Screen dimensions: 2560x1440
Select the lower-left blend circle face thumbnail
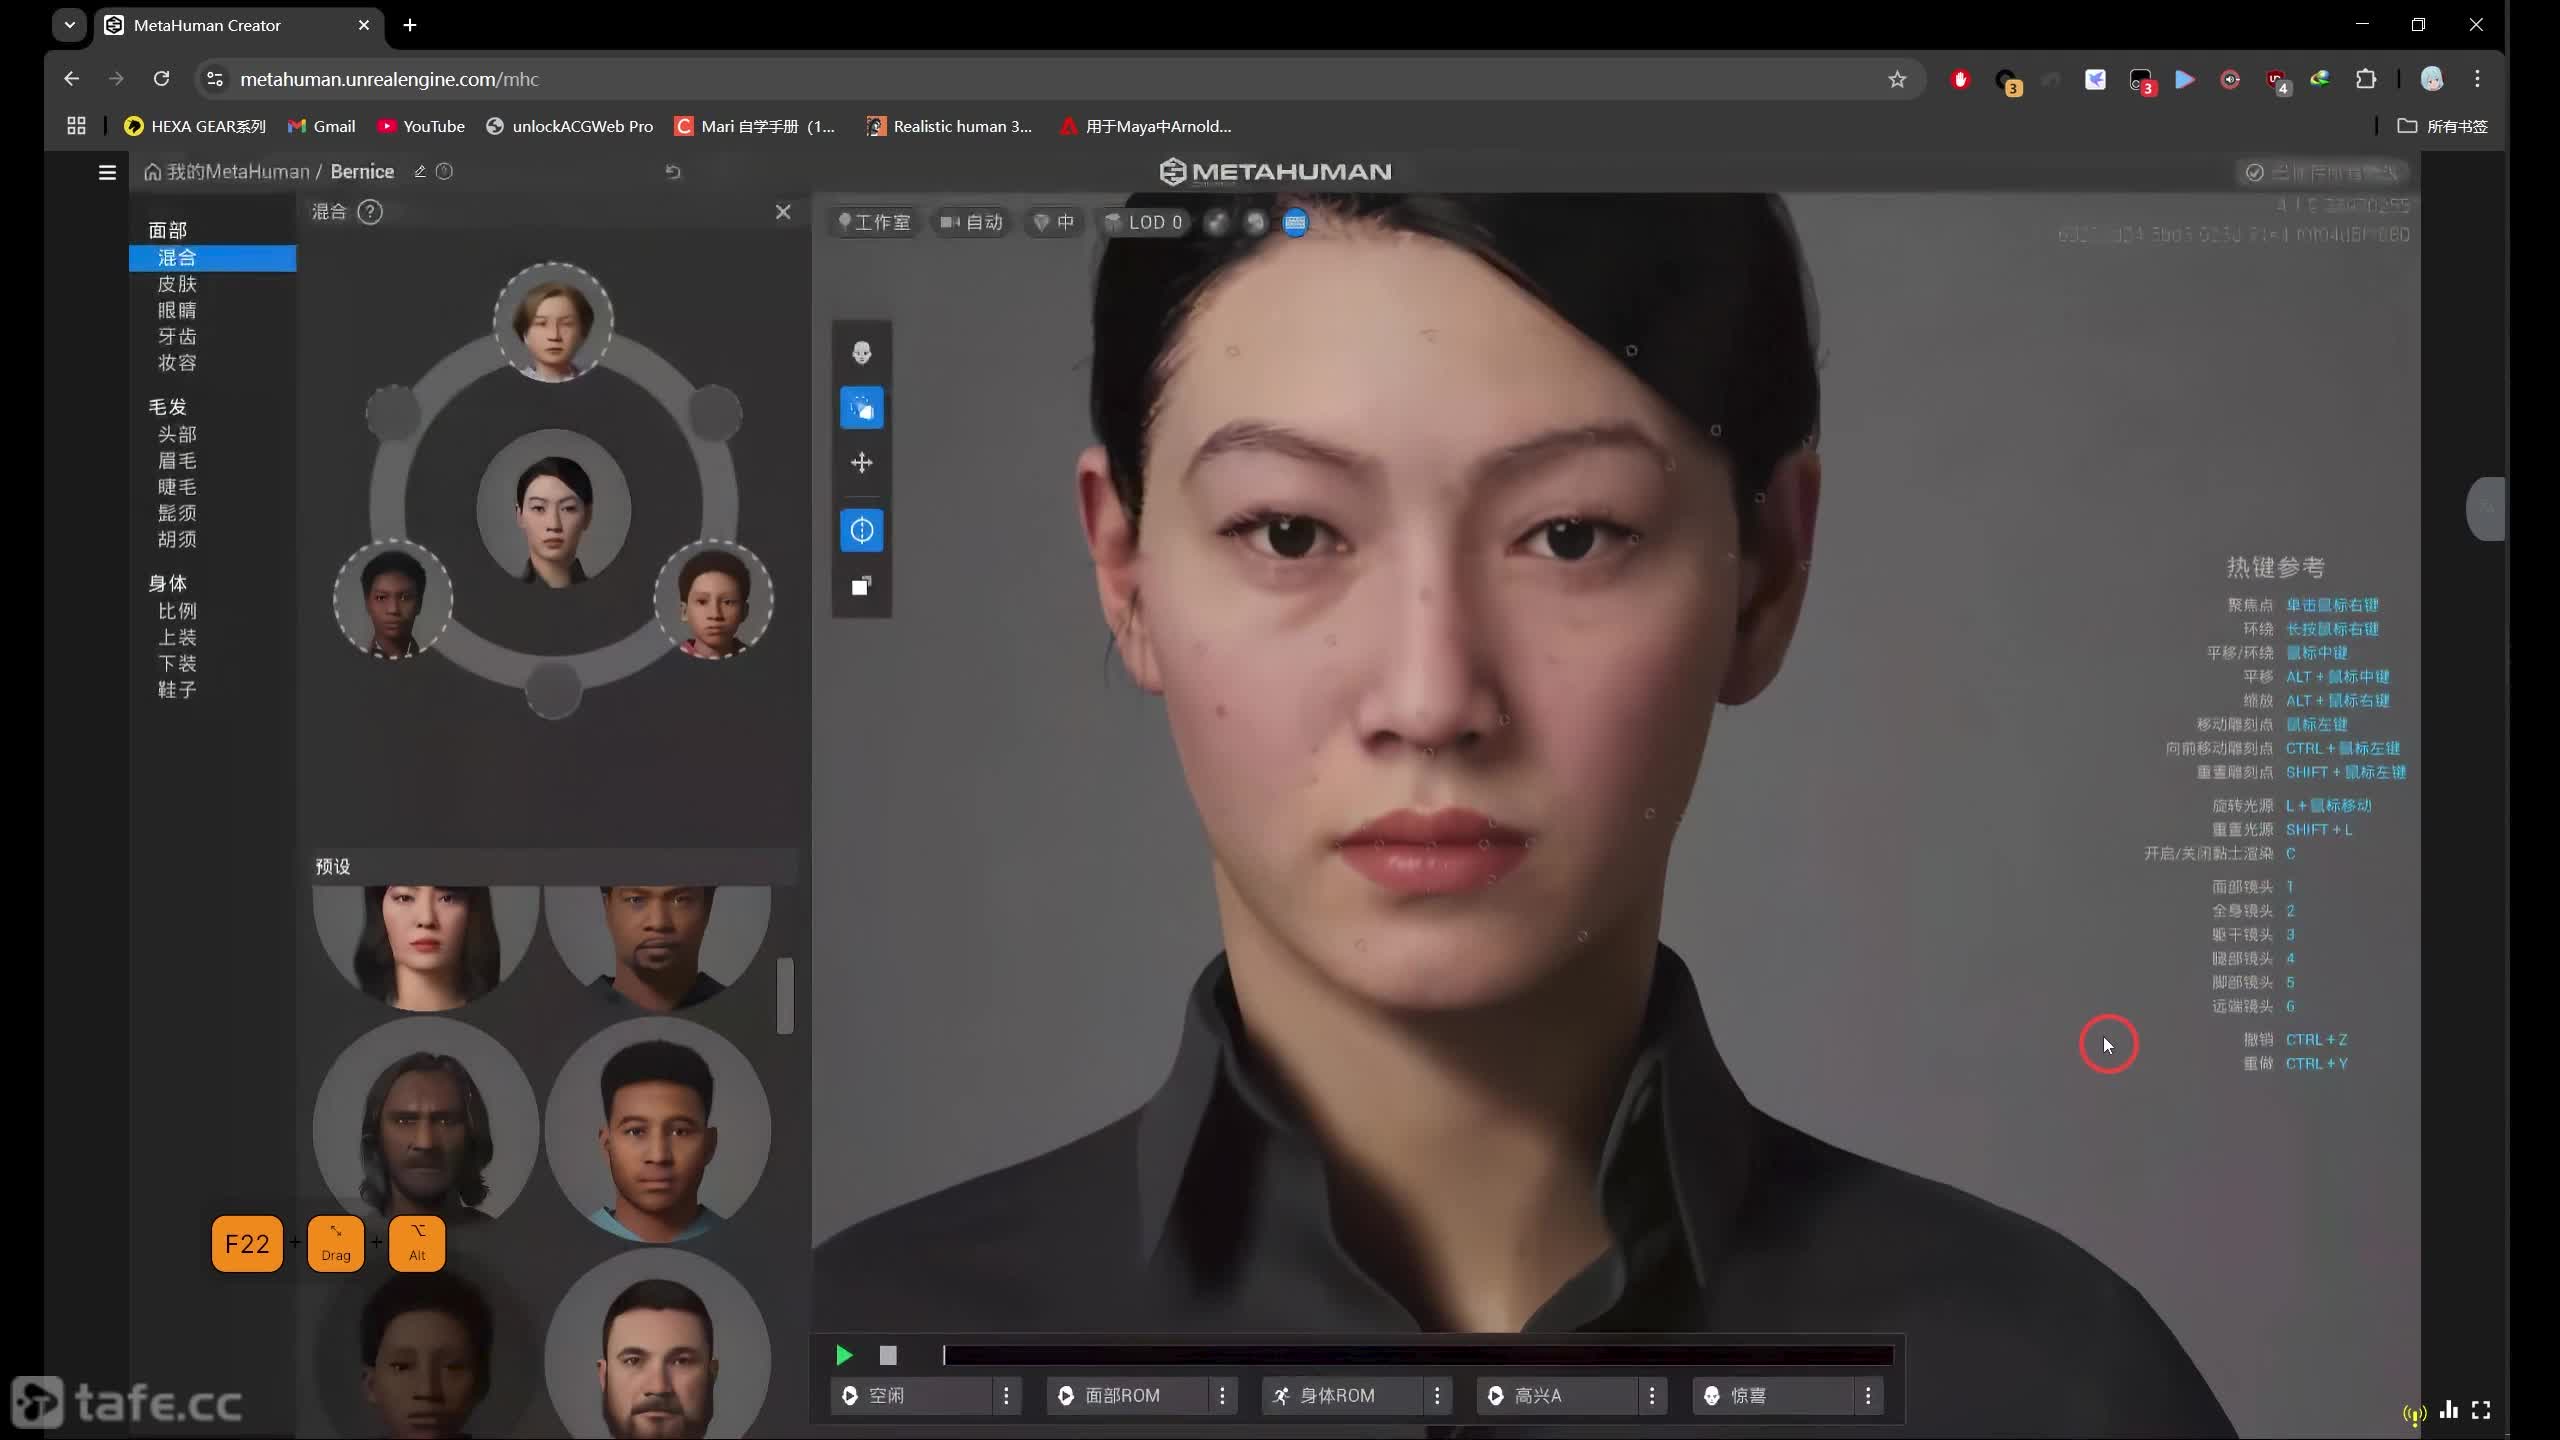[393, 600]
